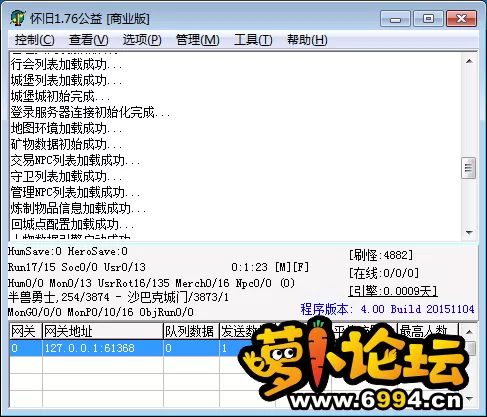Click the 队列数据 column header
This screenshot has height=417, width=487.
click(191, 331)
